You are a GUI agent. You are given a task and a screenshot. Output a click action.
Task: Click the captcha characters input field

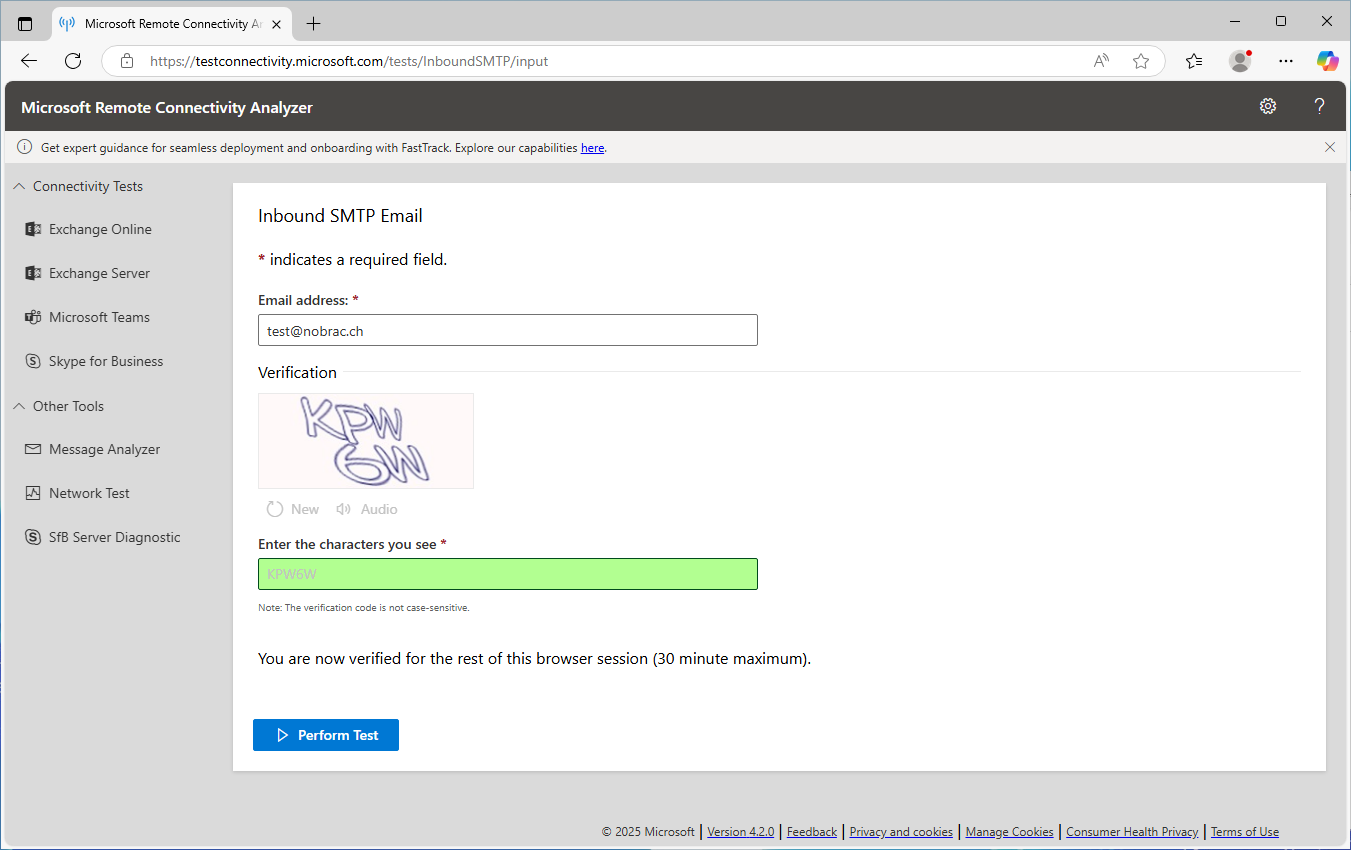[x=508, y=574]
